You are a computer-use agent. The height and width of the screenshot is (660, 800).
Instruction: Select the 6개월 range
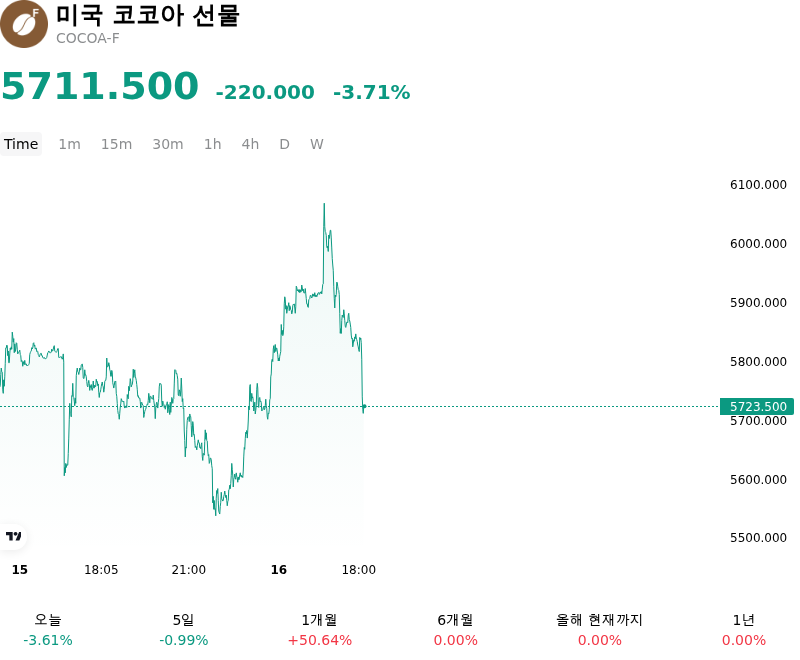pos(456,630)
